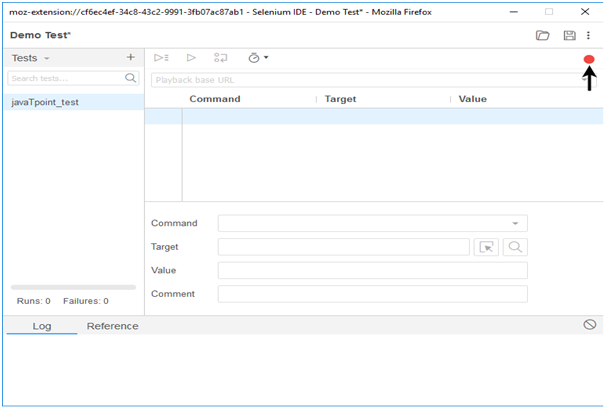Open an existing project folder

tap(542, 36)
